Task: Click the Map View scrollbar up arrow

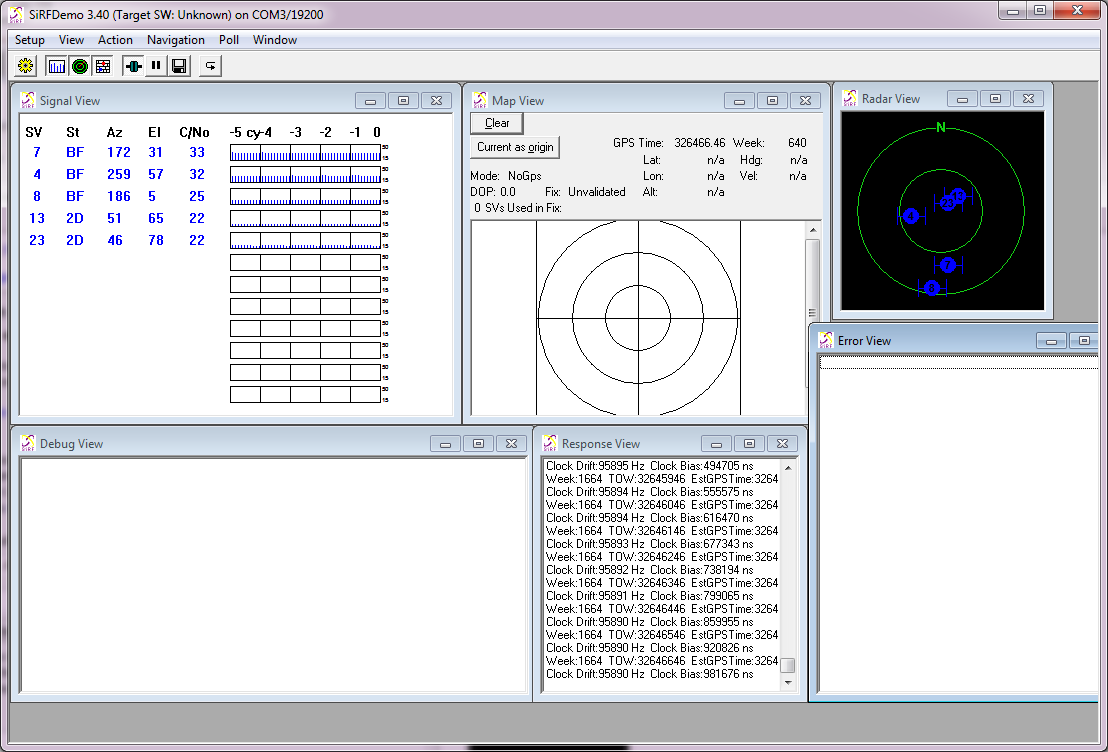Action: (813, 230)
